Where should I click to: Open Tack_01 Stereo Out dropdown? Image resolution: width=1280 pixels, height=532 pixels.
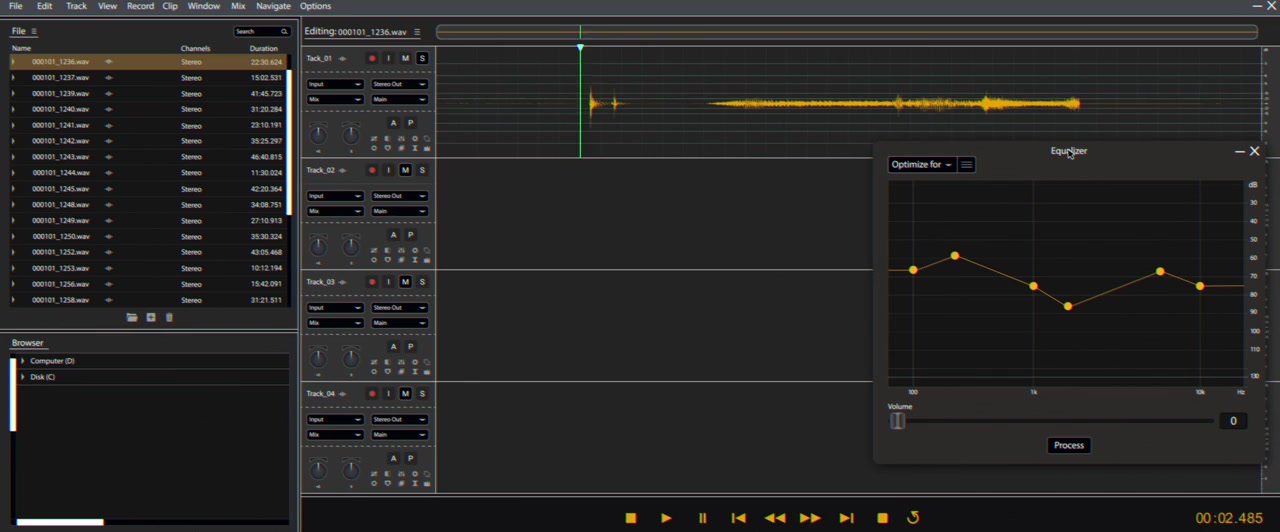click(399, 84)
